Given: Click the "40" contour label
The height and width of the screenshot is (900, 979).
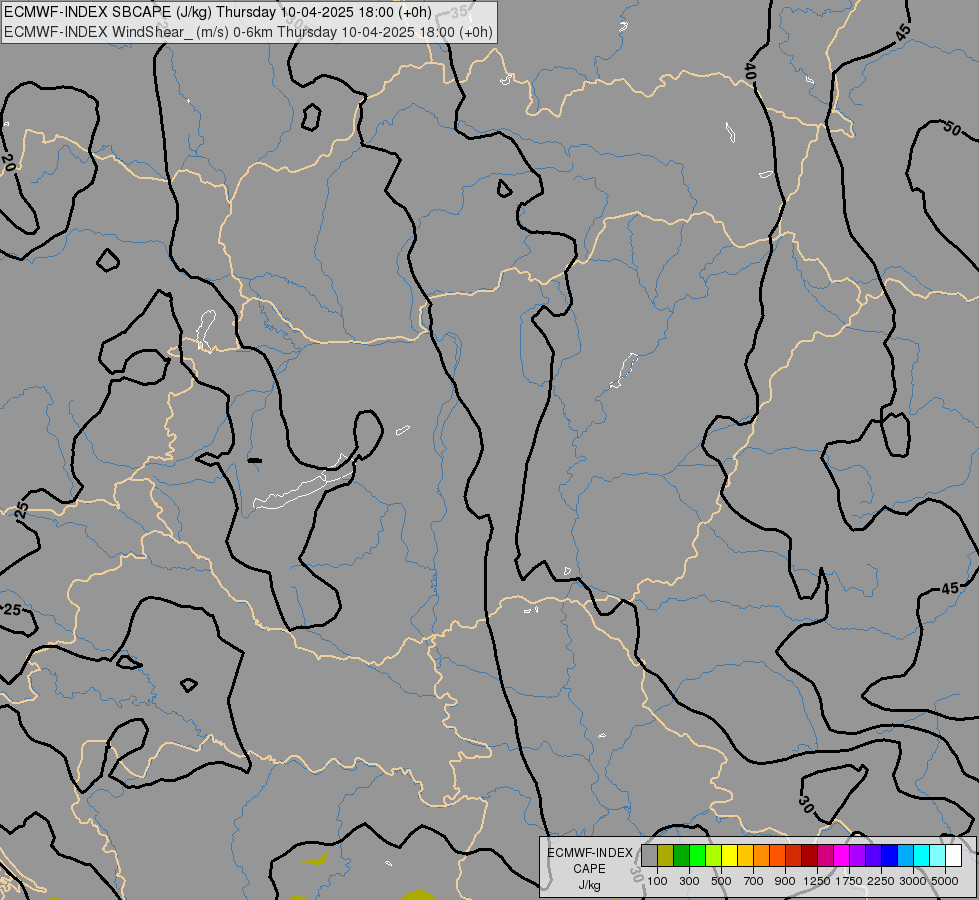Looking at the screenshot, I should [750, 71].
